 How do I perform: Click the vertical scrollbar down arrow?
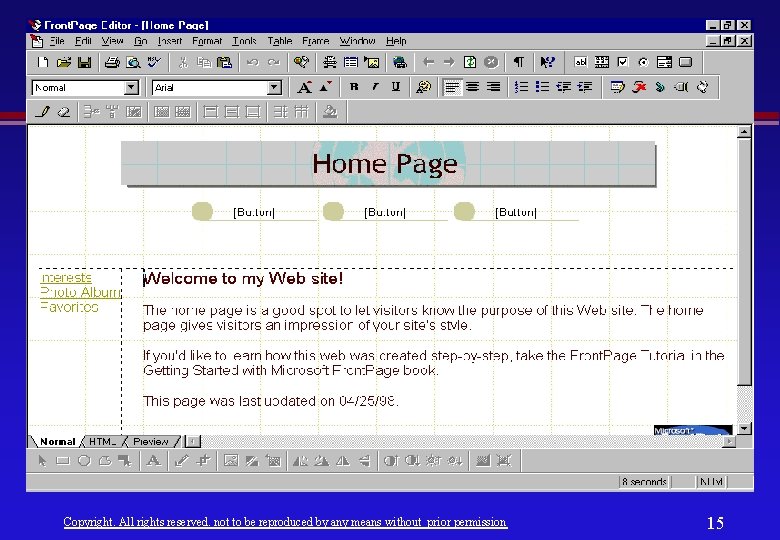point(744,429)
